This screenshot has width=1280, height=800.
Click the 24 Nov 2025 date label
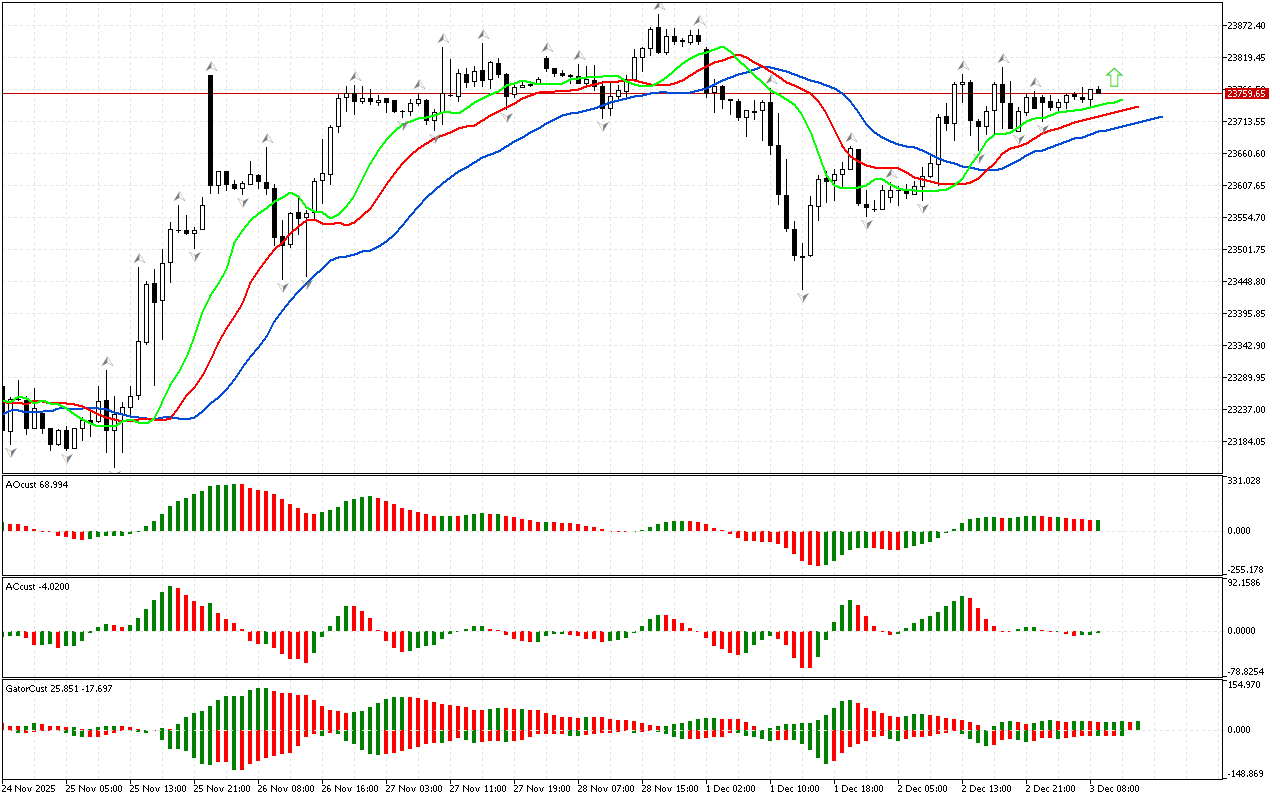[31, 788]
